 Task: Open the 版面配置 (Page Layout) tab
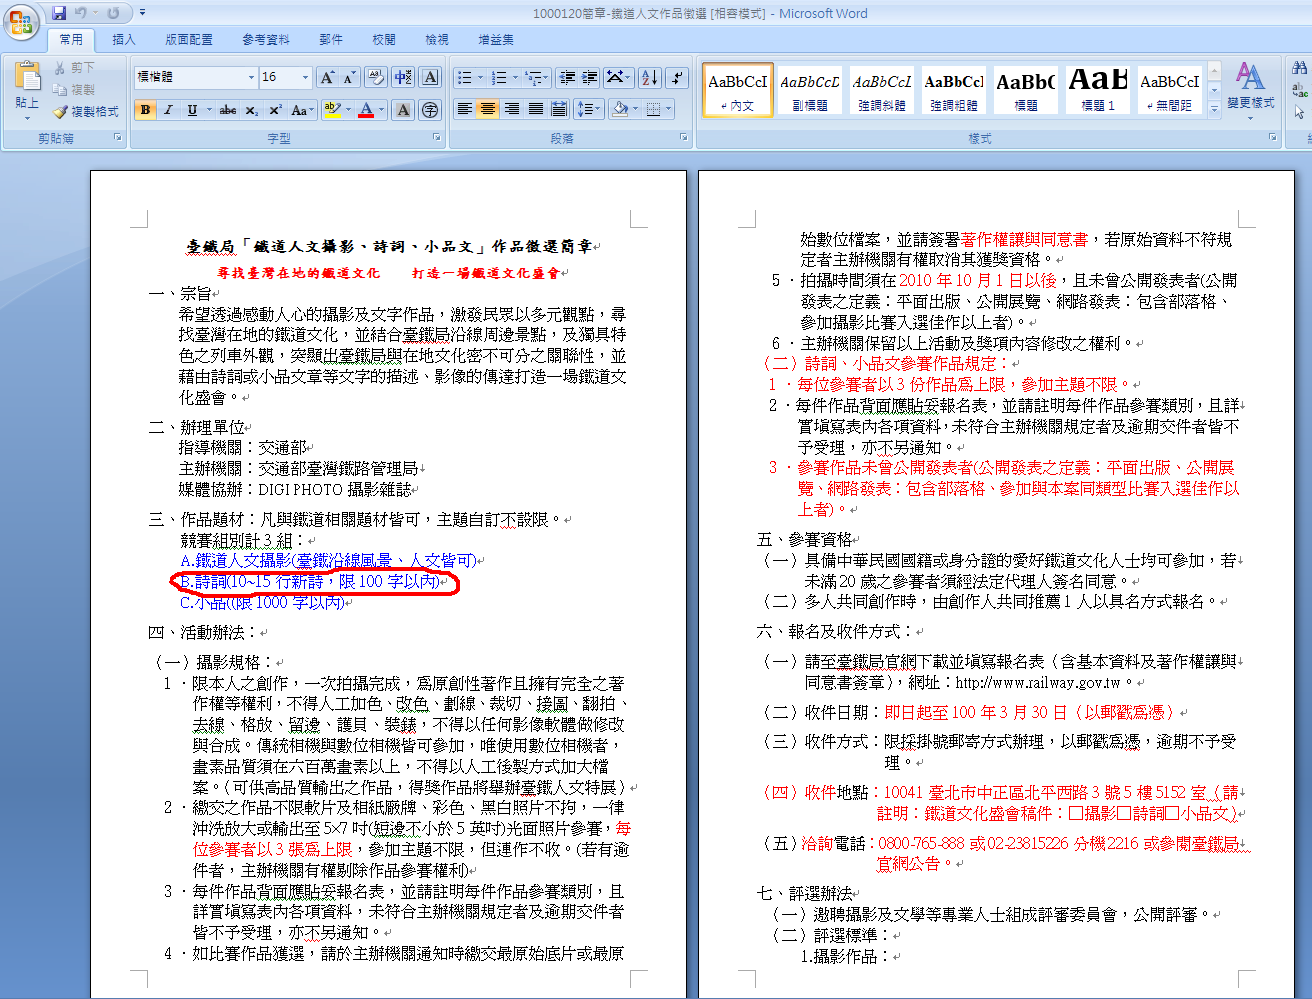coord(189,40)
